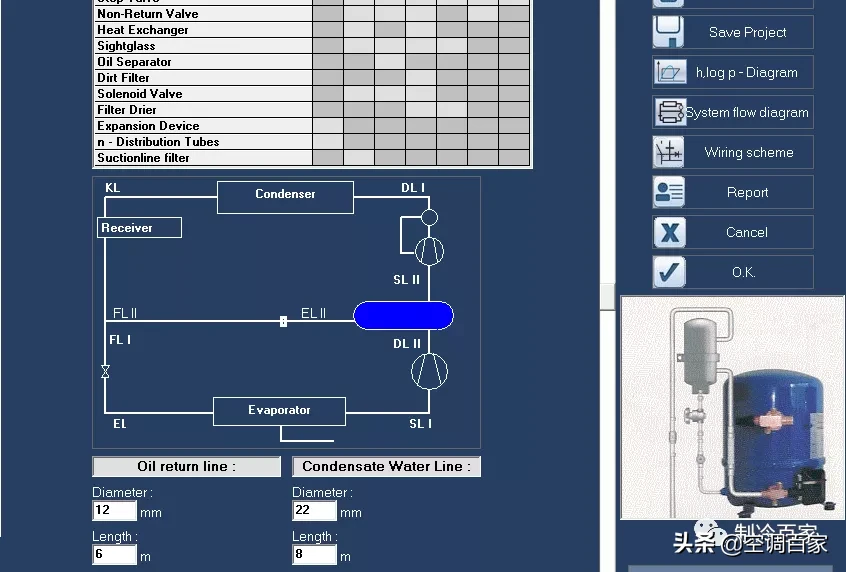Generate the Report

tap(733, 192)
